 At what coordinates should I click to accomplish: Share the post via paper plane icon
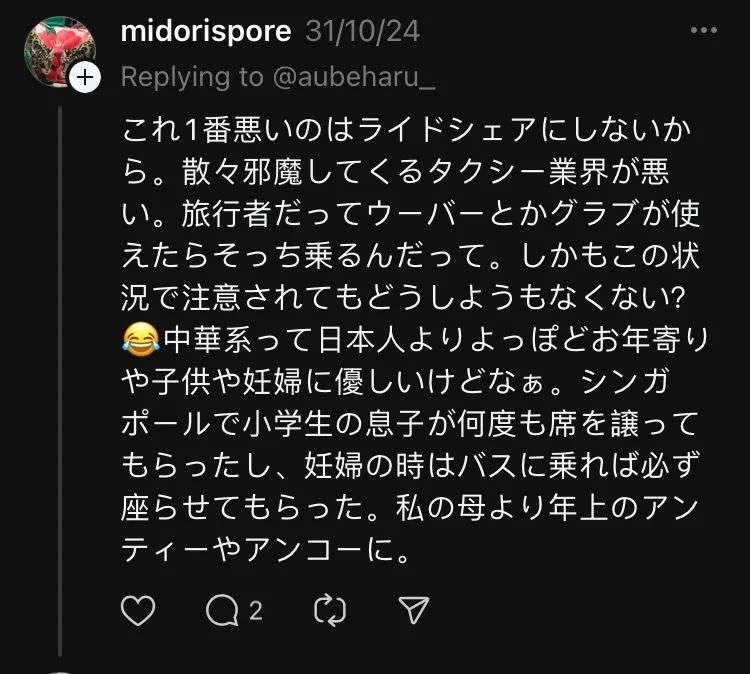point(413,609)
